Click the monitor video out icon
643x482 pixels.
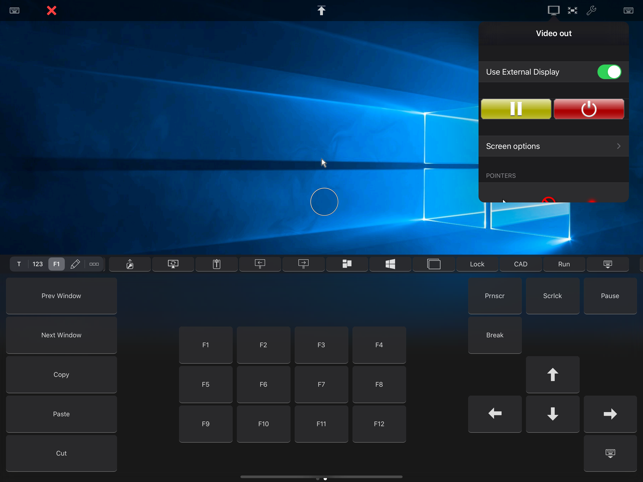point(554,10)
